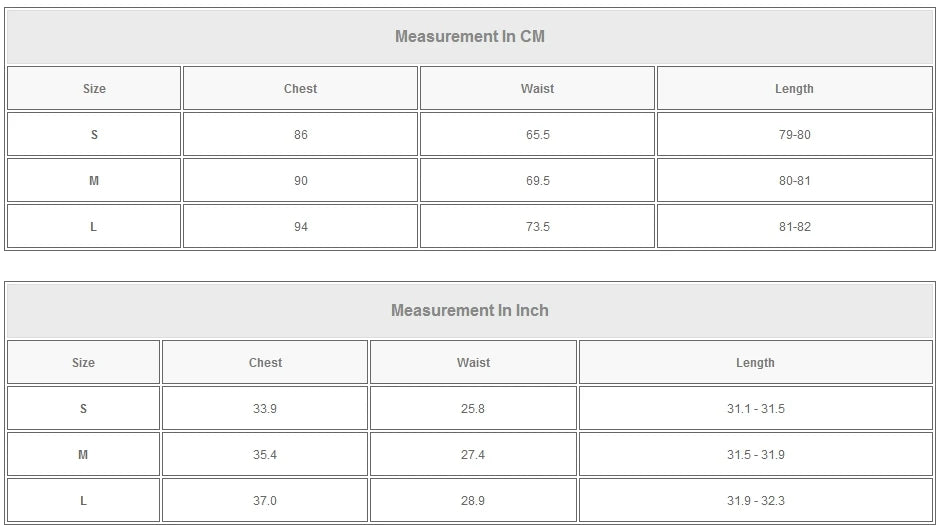Click the length cell showing 79-80

[x=794, y=135]
